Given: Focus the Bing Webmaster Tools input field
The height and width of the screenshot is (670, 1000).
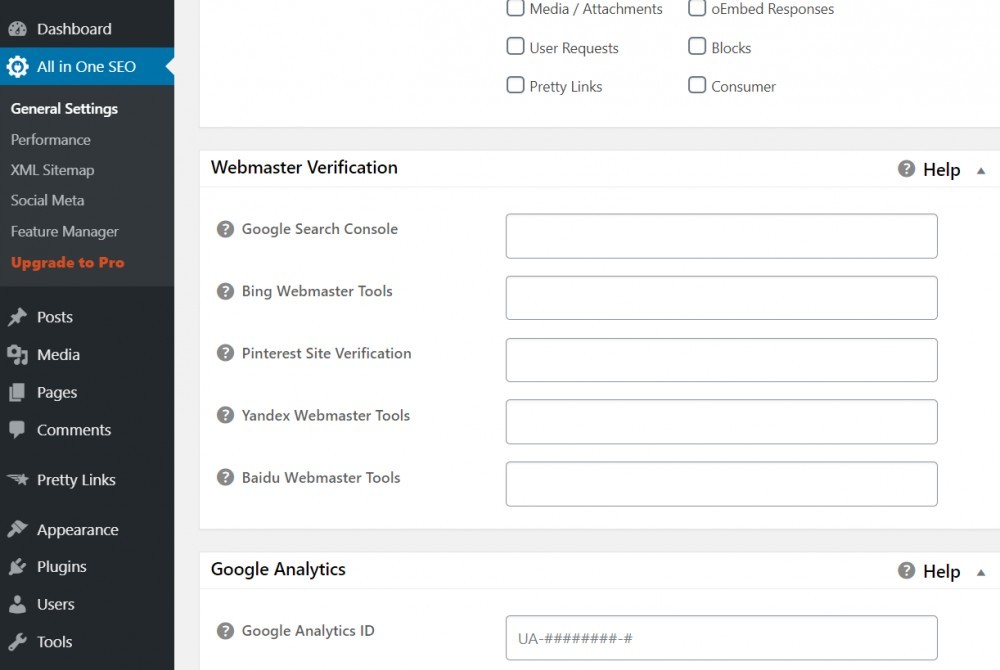Looking at the screenshot, I should (x=721, y=298).
